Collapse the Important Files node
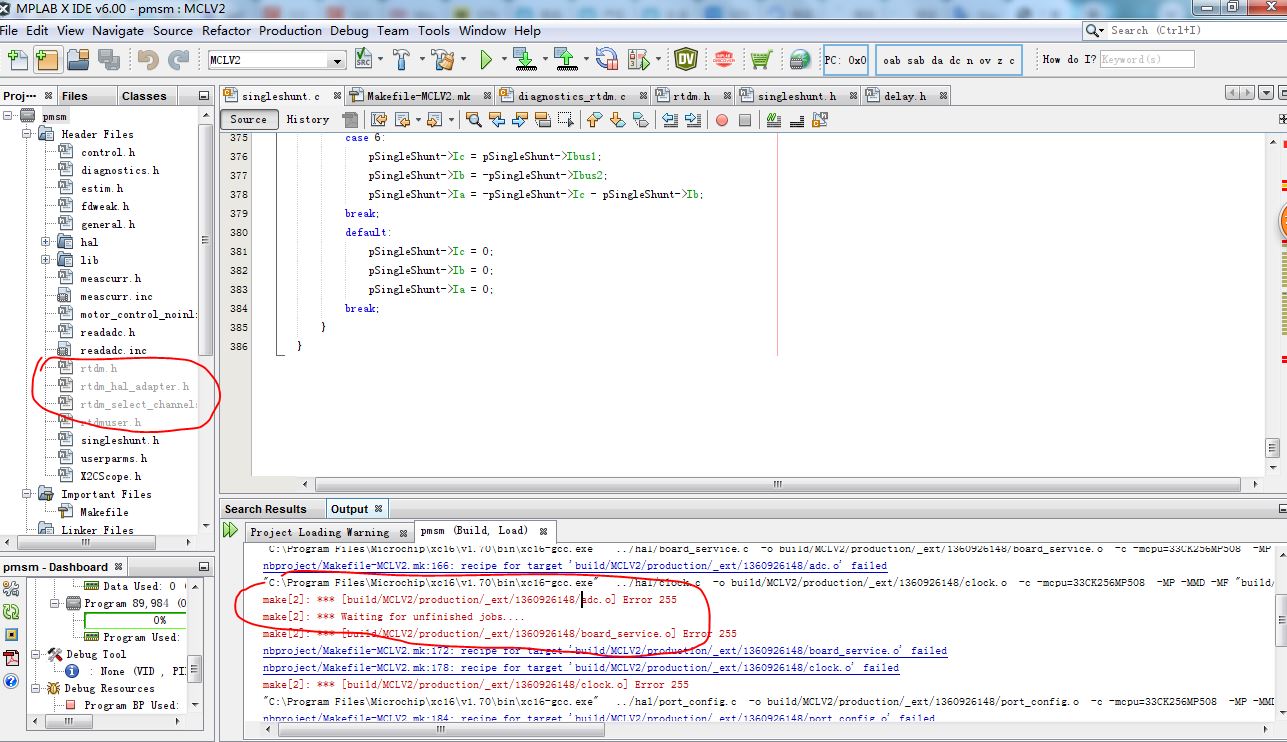 [x=27, y=494]
